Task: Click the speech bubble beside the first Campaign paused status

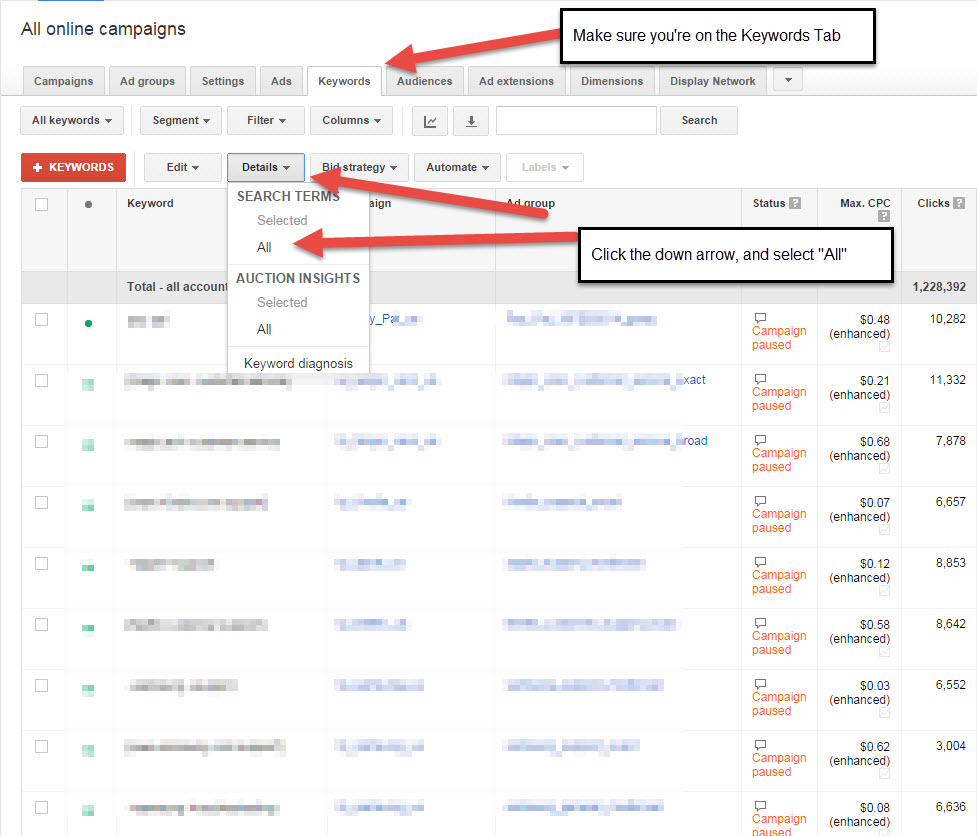Action: pos(760,317)
